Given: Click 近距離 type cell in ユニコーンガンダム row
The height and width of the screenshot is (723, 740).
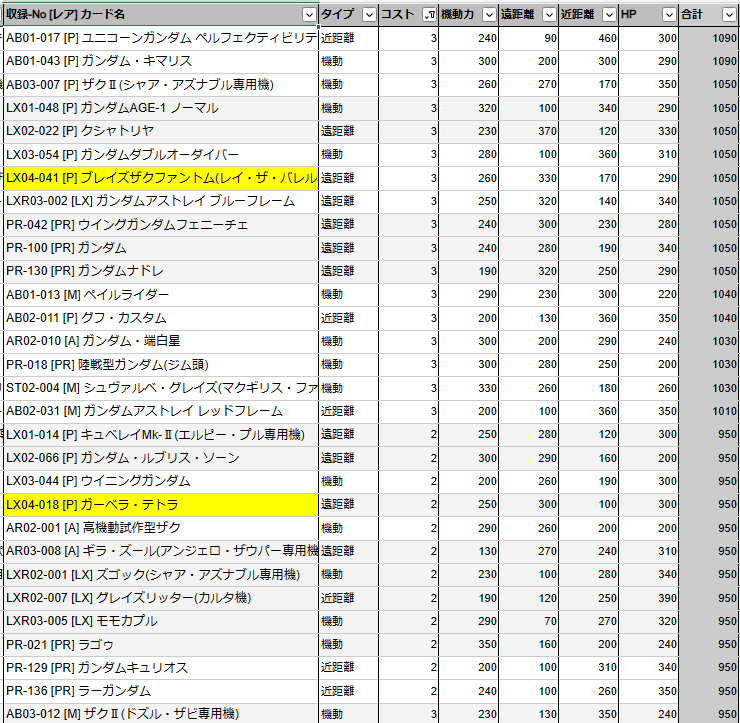Looking at the screenshot, I should [x=348, y=38].
